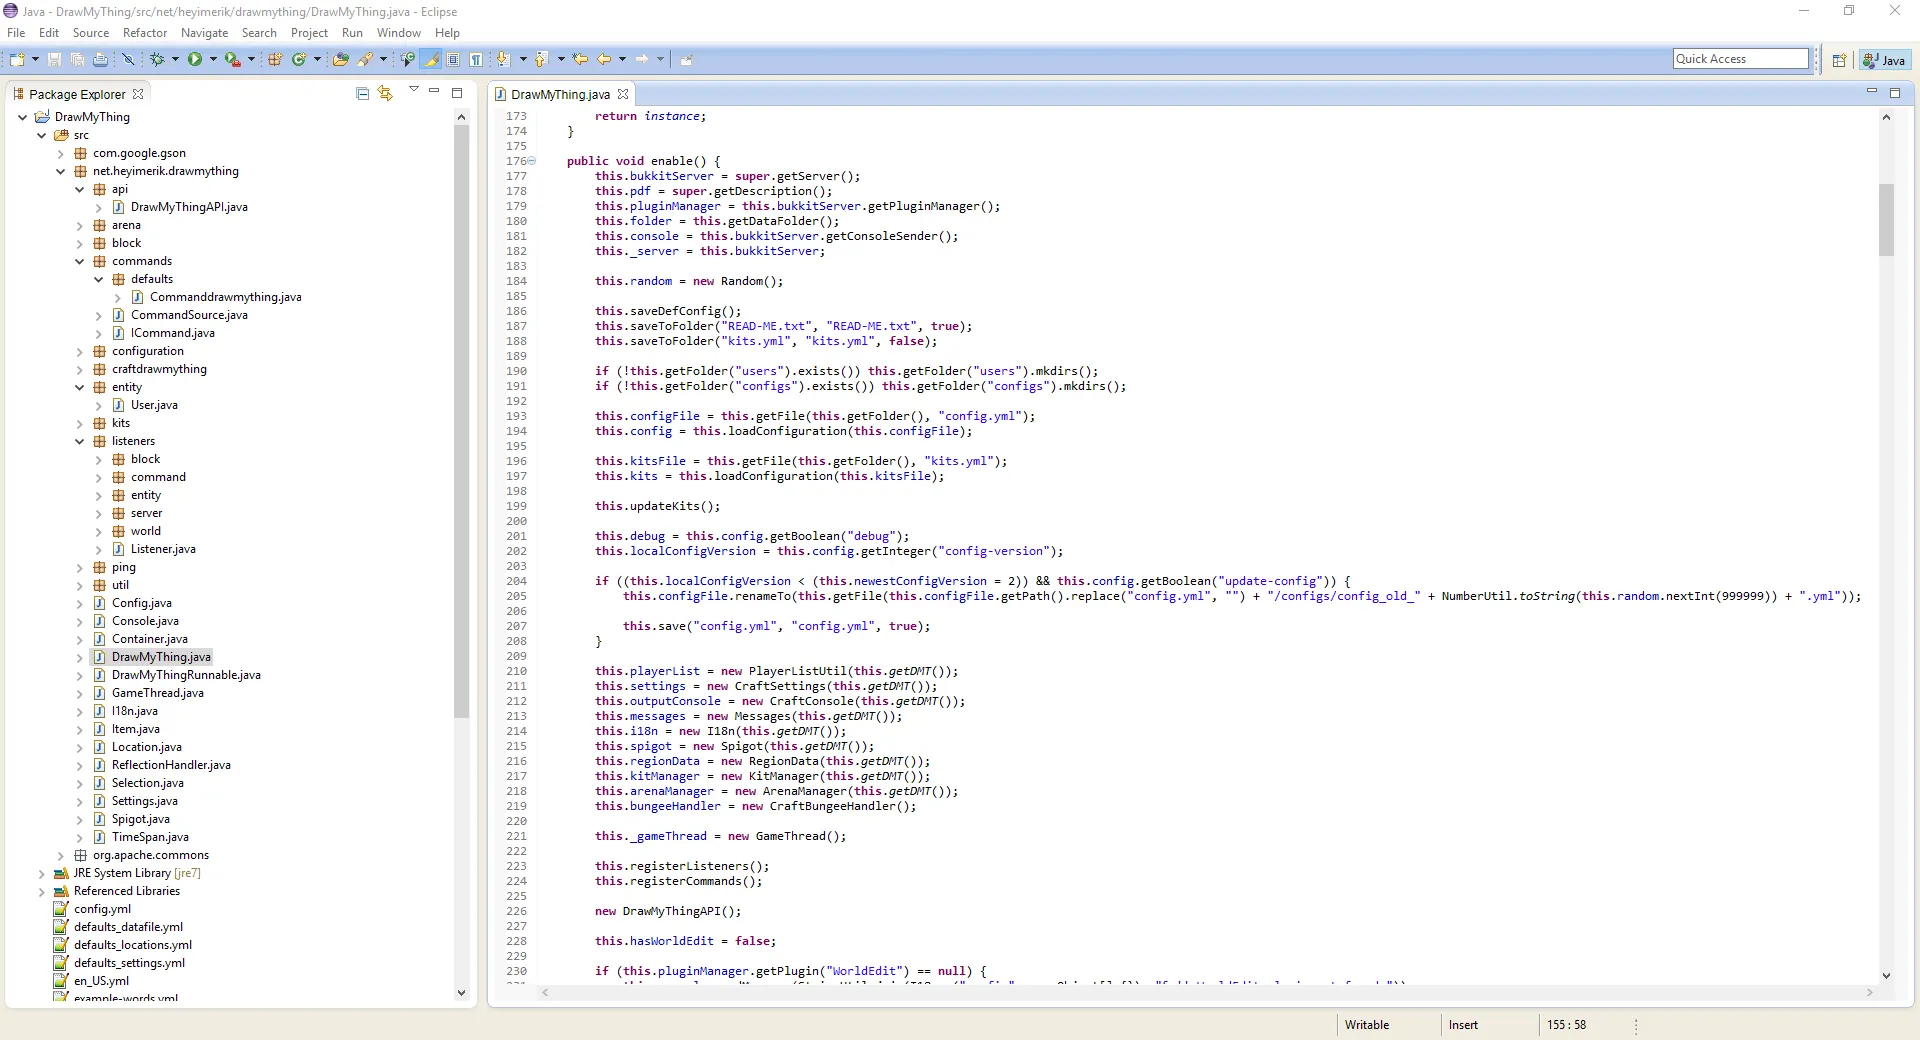Click the Open Type folder icon
Image resolution: width=1920 pixels, height=1040 pixels.
pyautogui.click(x=341, y=60)
